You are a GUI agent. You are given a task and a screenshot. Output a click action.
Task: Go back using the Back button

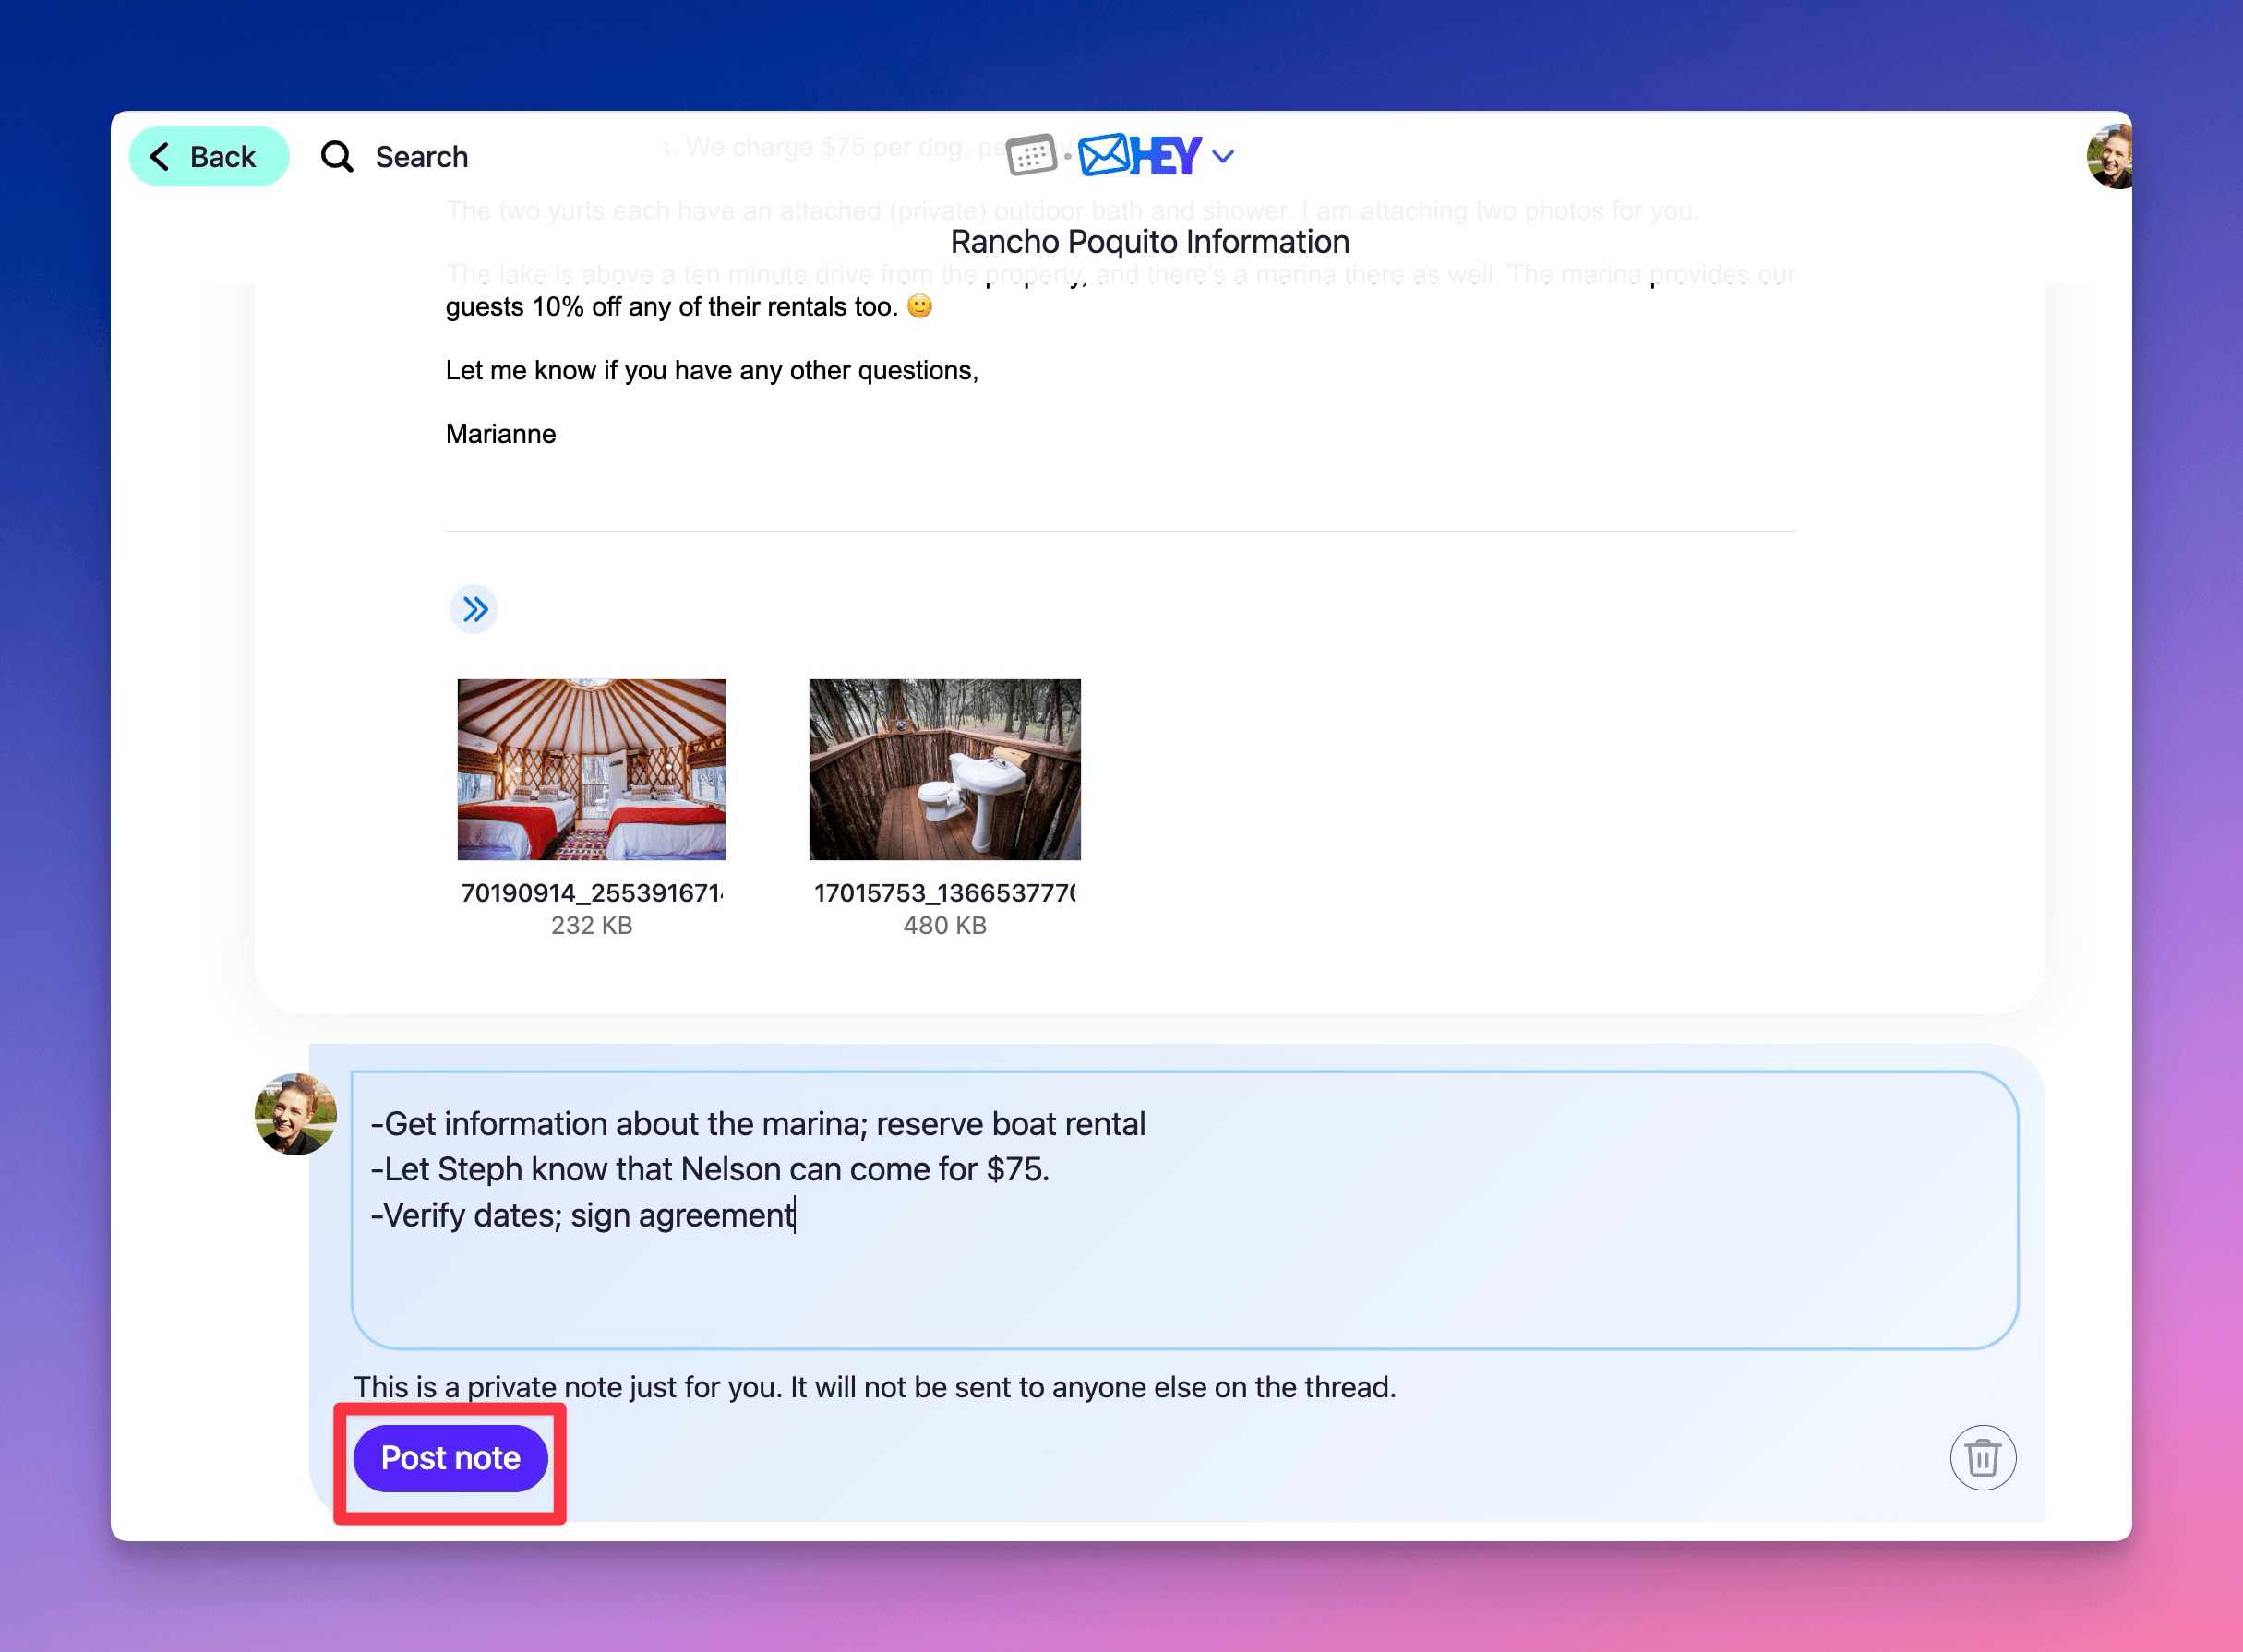(209, 156)
